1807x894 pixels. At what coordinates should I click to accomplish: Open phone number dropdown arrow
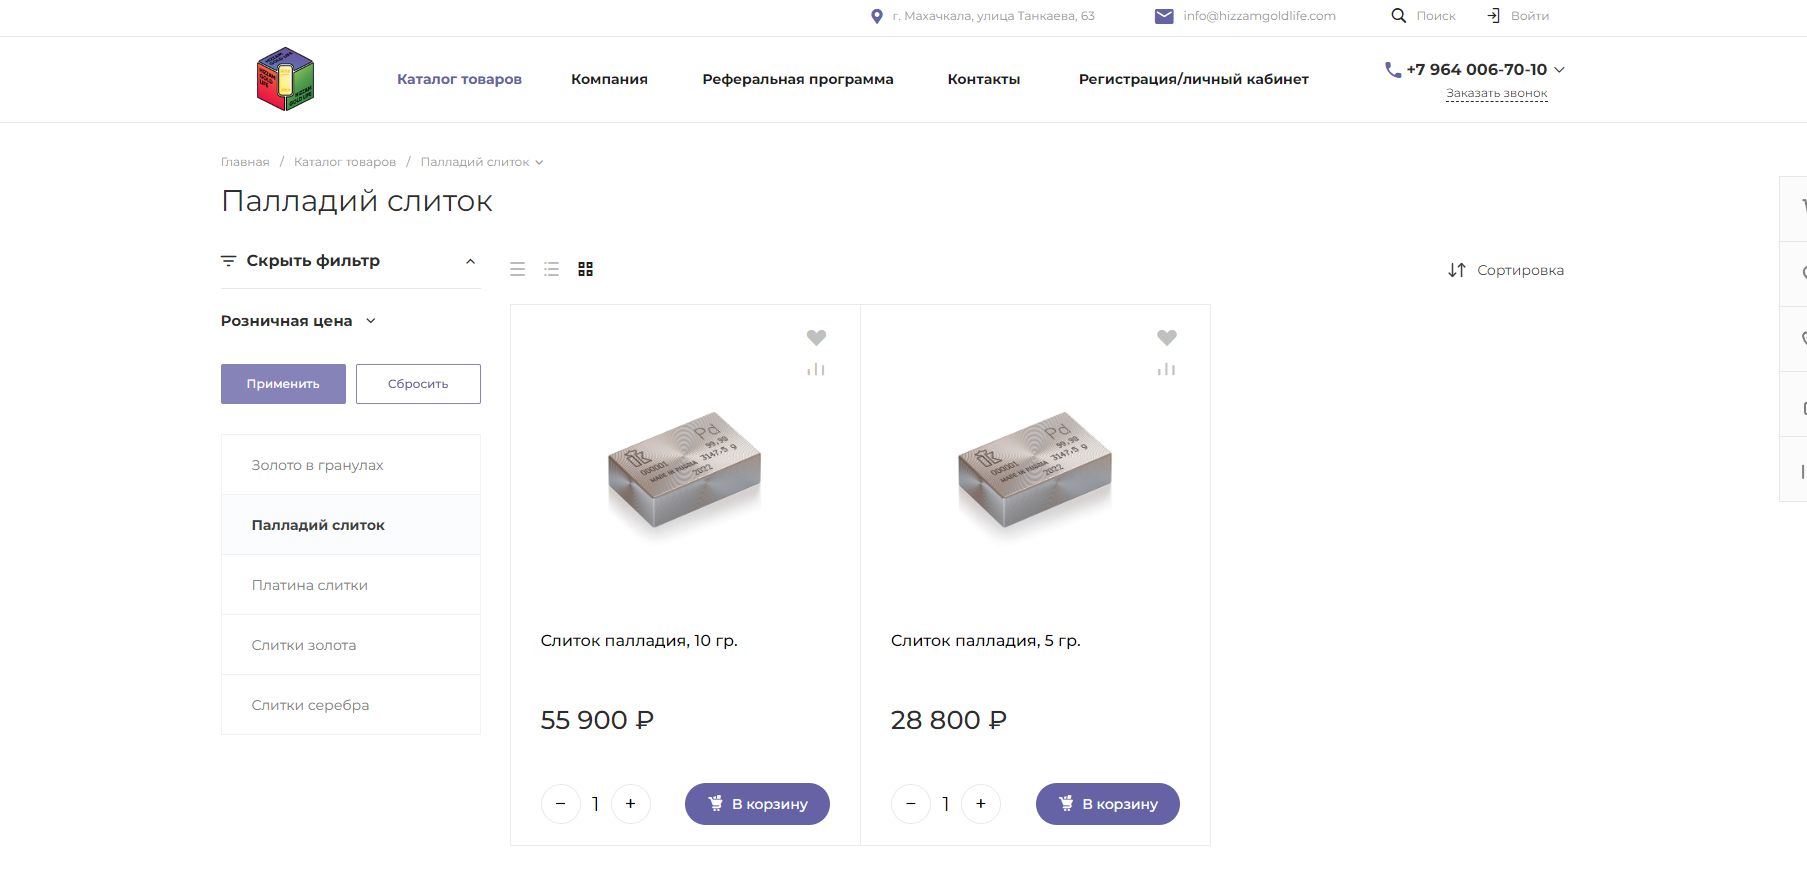1559,70
